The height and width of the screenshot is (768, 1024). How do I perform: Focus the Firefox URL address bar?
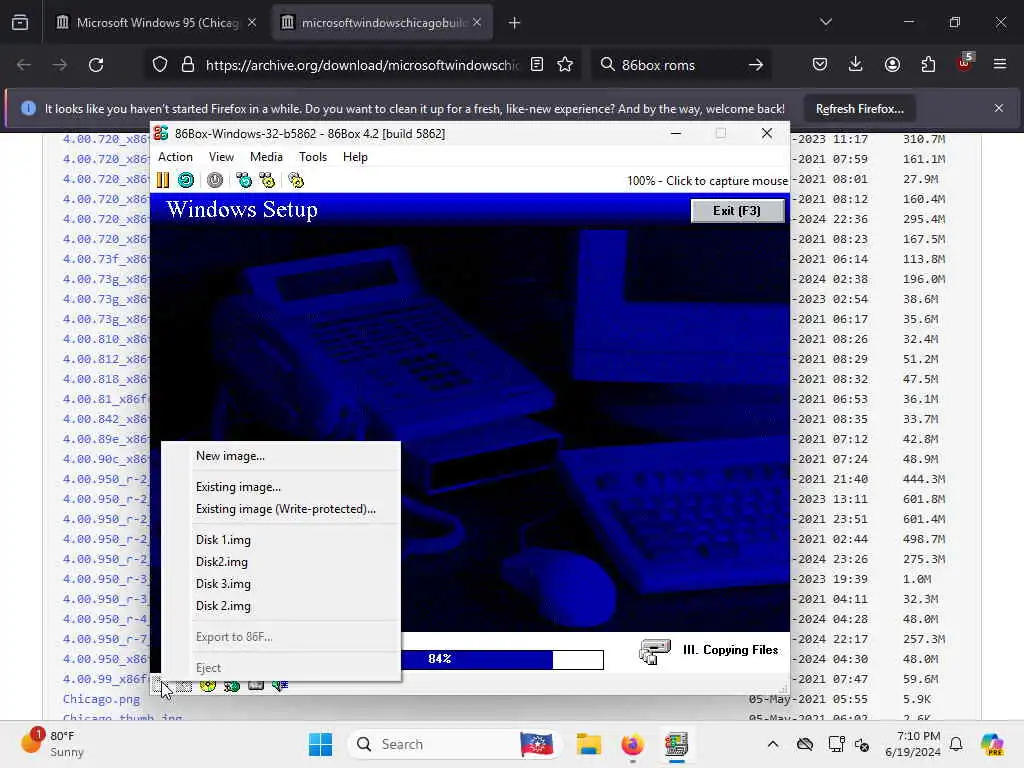362,65
